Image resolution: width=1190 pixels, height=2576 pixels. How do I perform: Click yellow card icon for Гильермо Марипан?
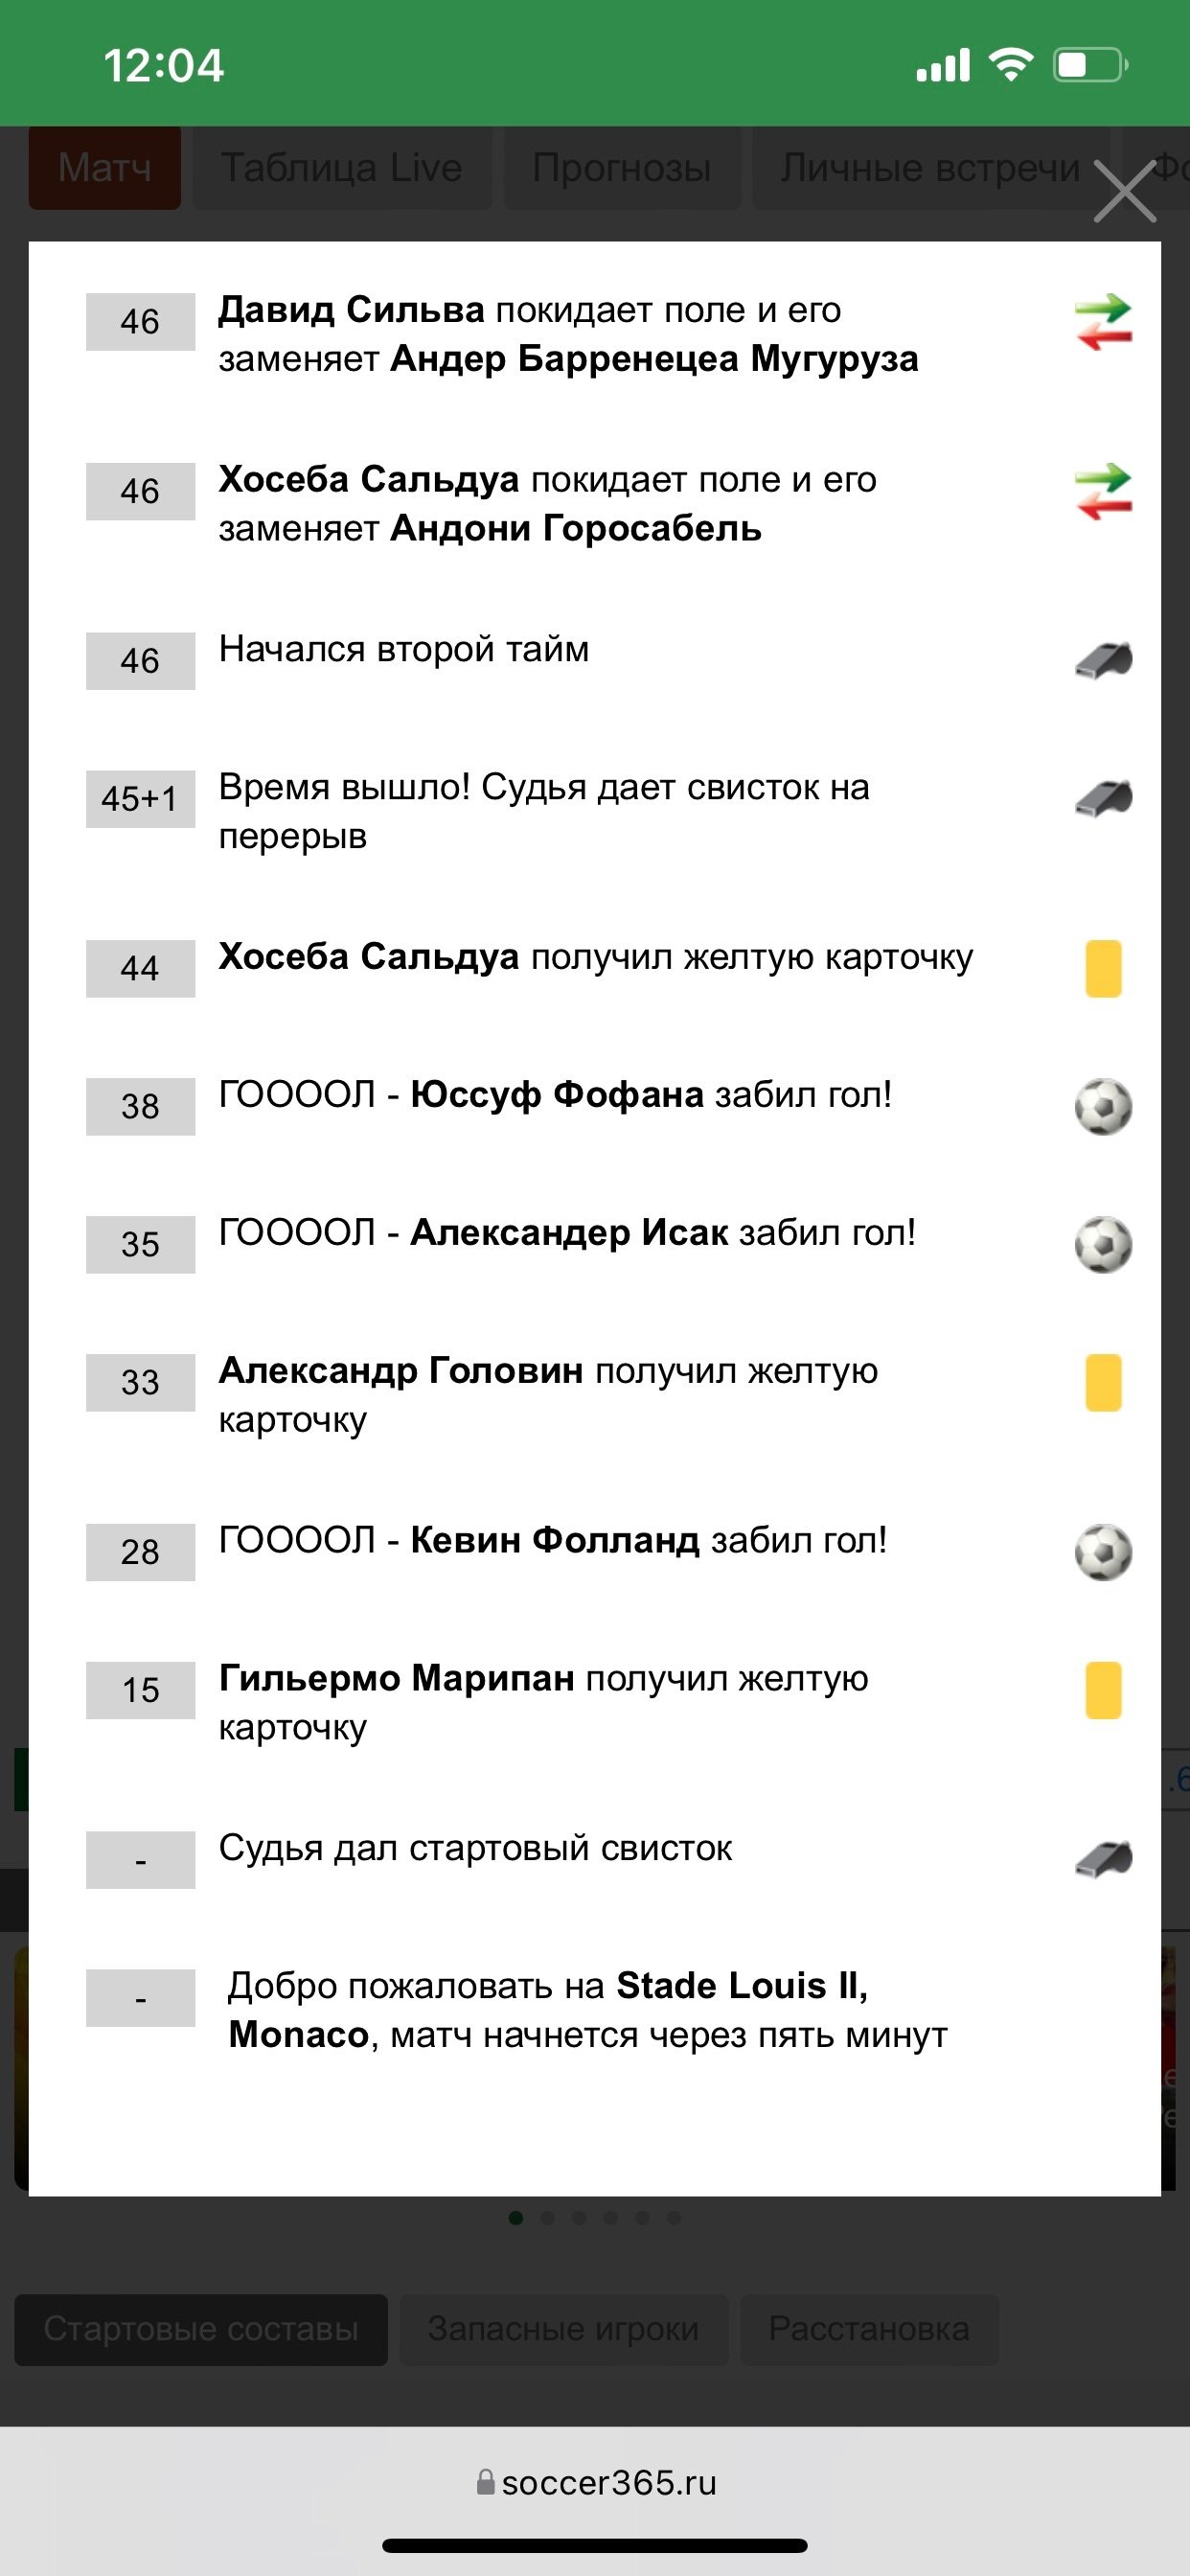(x=1103, y=1690)
